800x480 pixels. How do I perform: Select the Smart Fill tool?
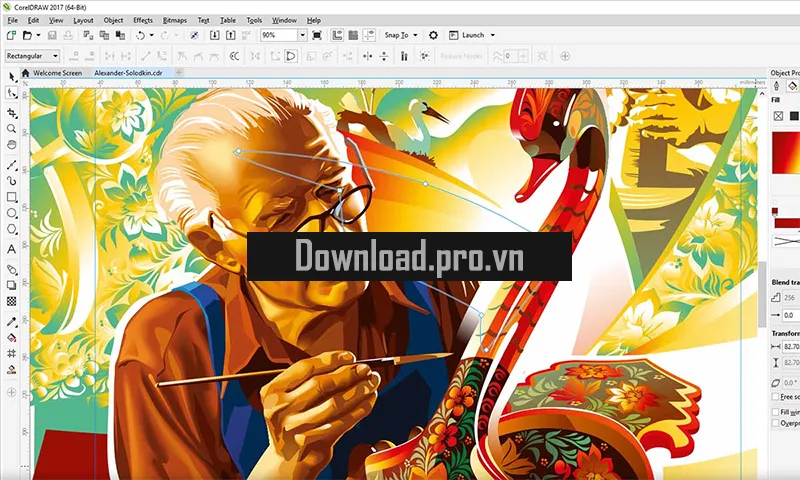(x=12, y=369)
